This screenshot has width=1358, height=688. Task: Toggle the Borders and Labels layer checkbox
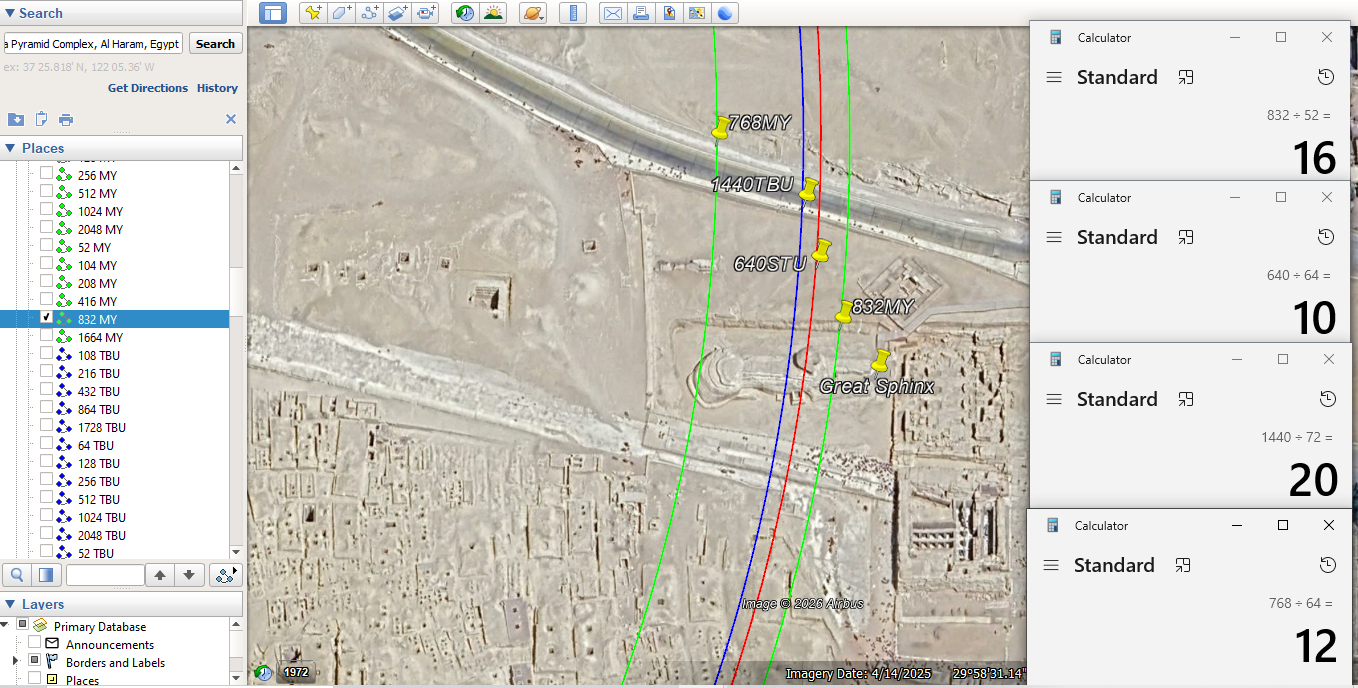34,661
